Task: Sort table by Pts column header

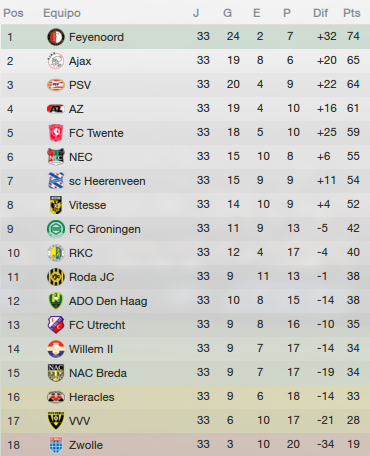Action: tap(352, 13)
